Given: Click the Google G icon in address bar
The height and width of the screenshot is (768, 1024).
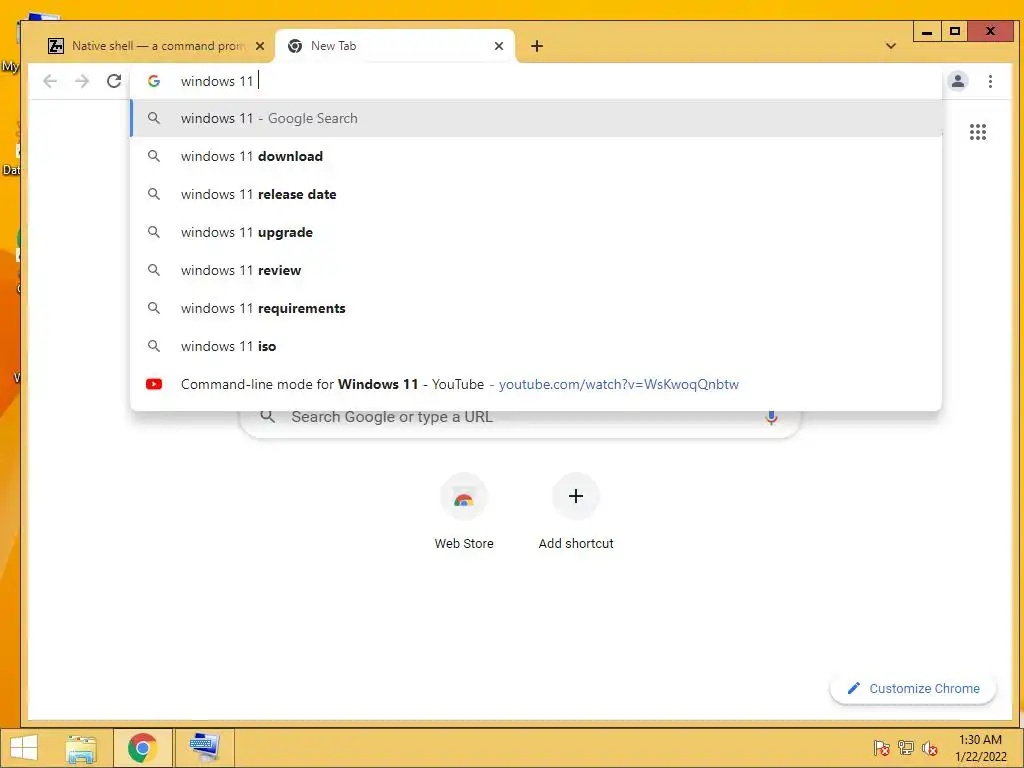Looking at the screenshot, I should point(154,81).
